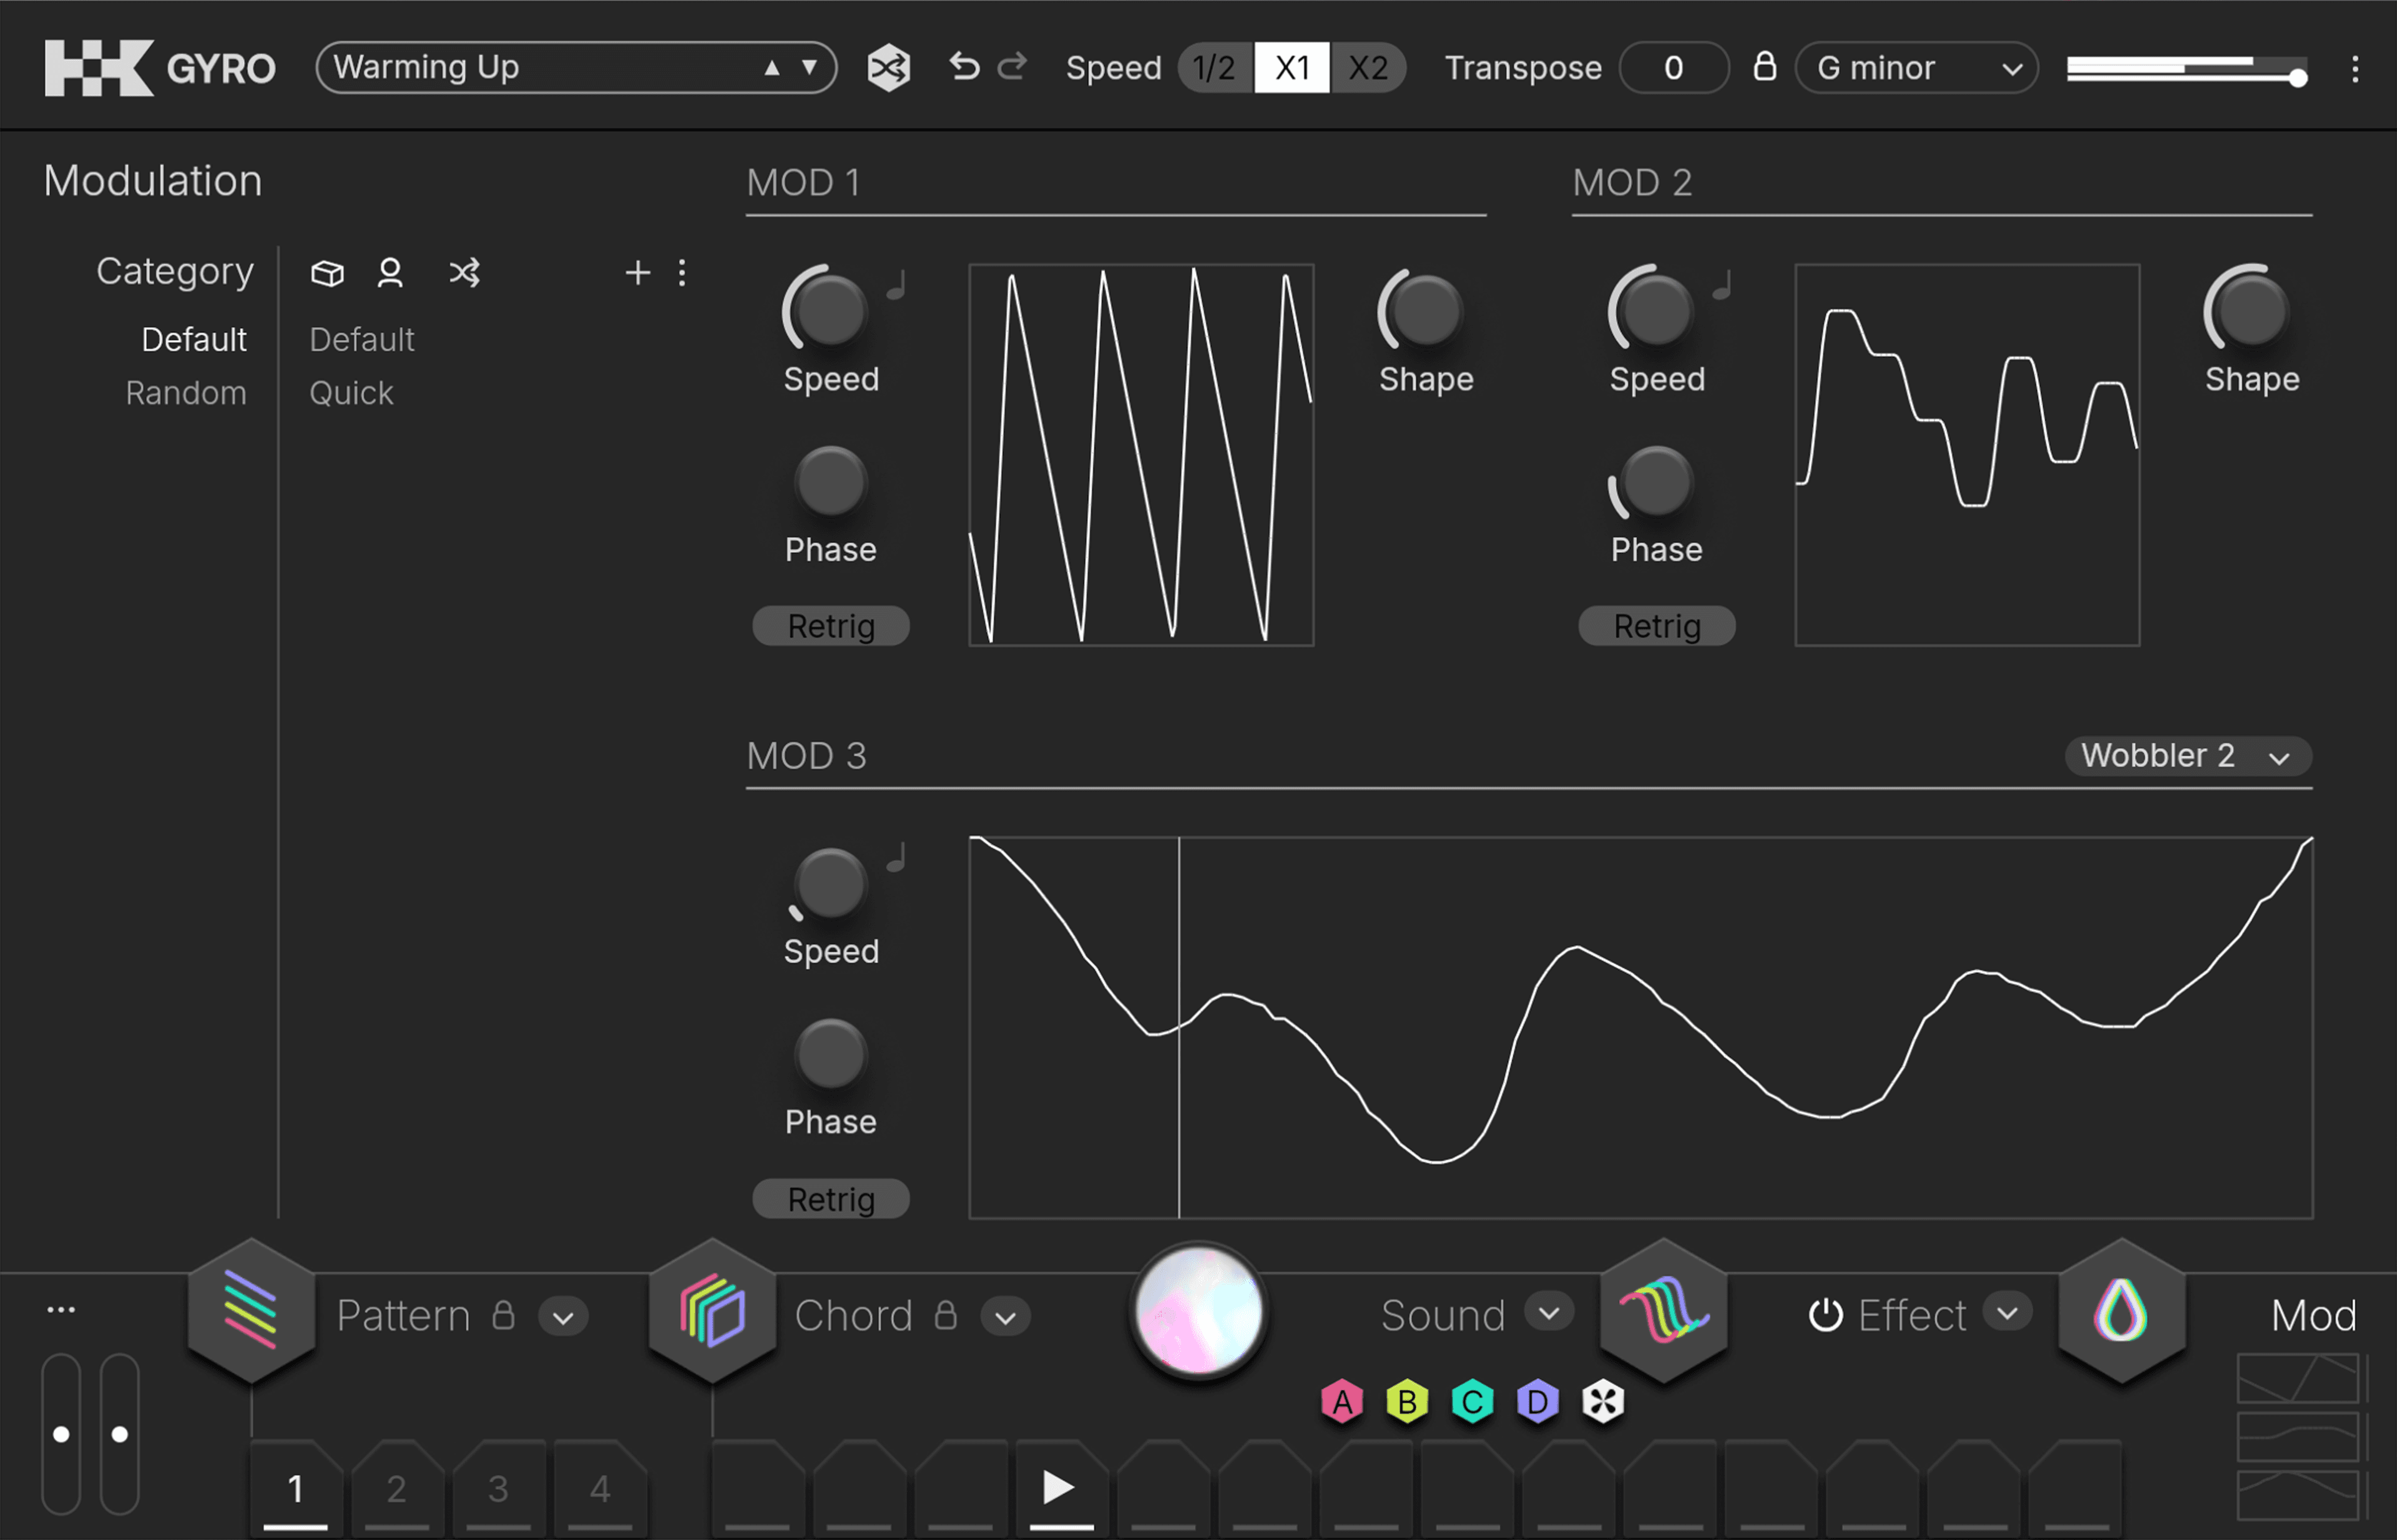Open the Pattern hexagon section

252,1310
